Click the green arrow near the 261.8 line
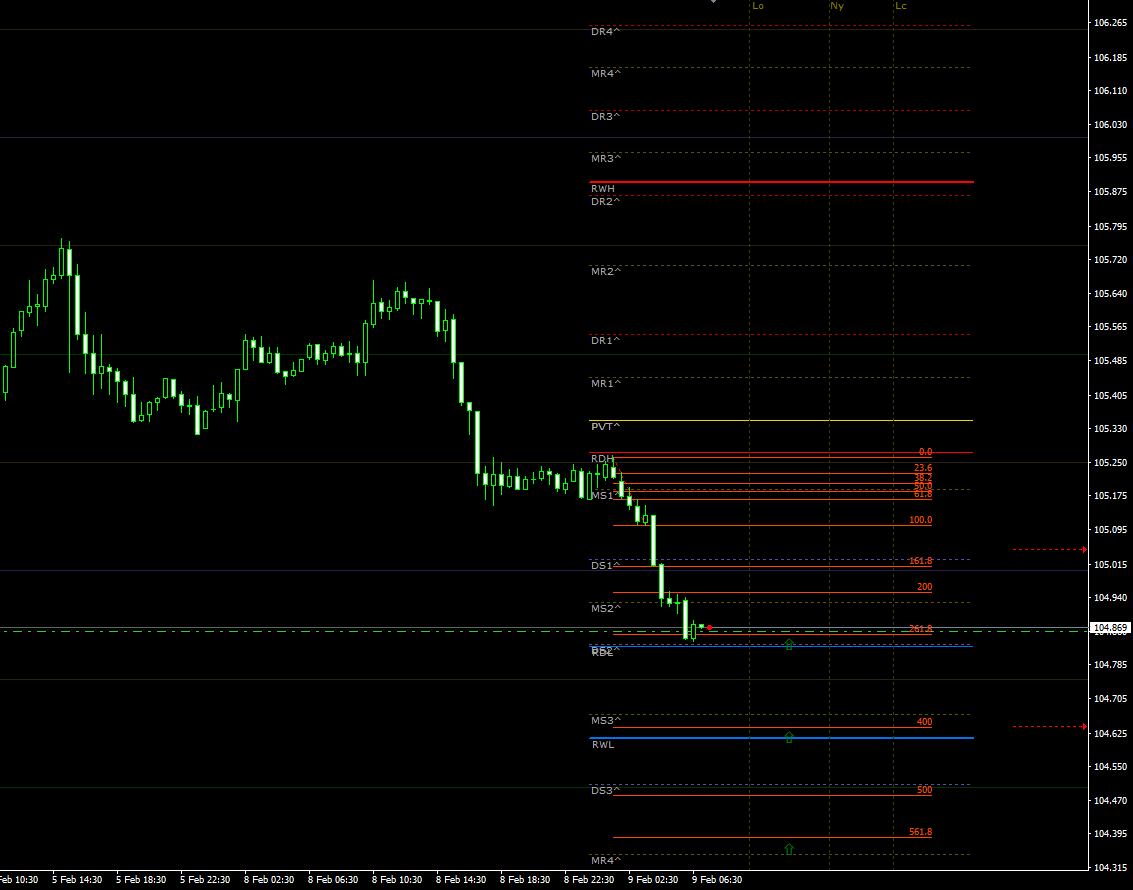This screenshot has width=1133, height=890. tap(788, 644)
